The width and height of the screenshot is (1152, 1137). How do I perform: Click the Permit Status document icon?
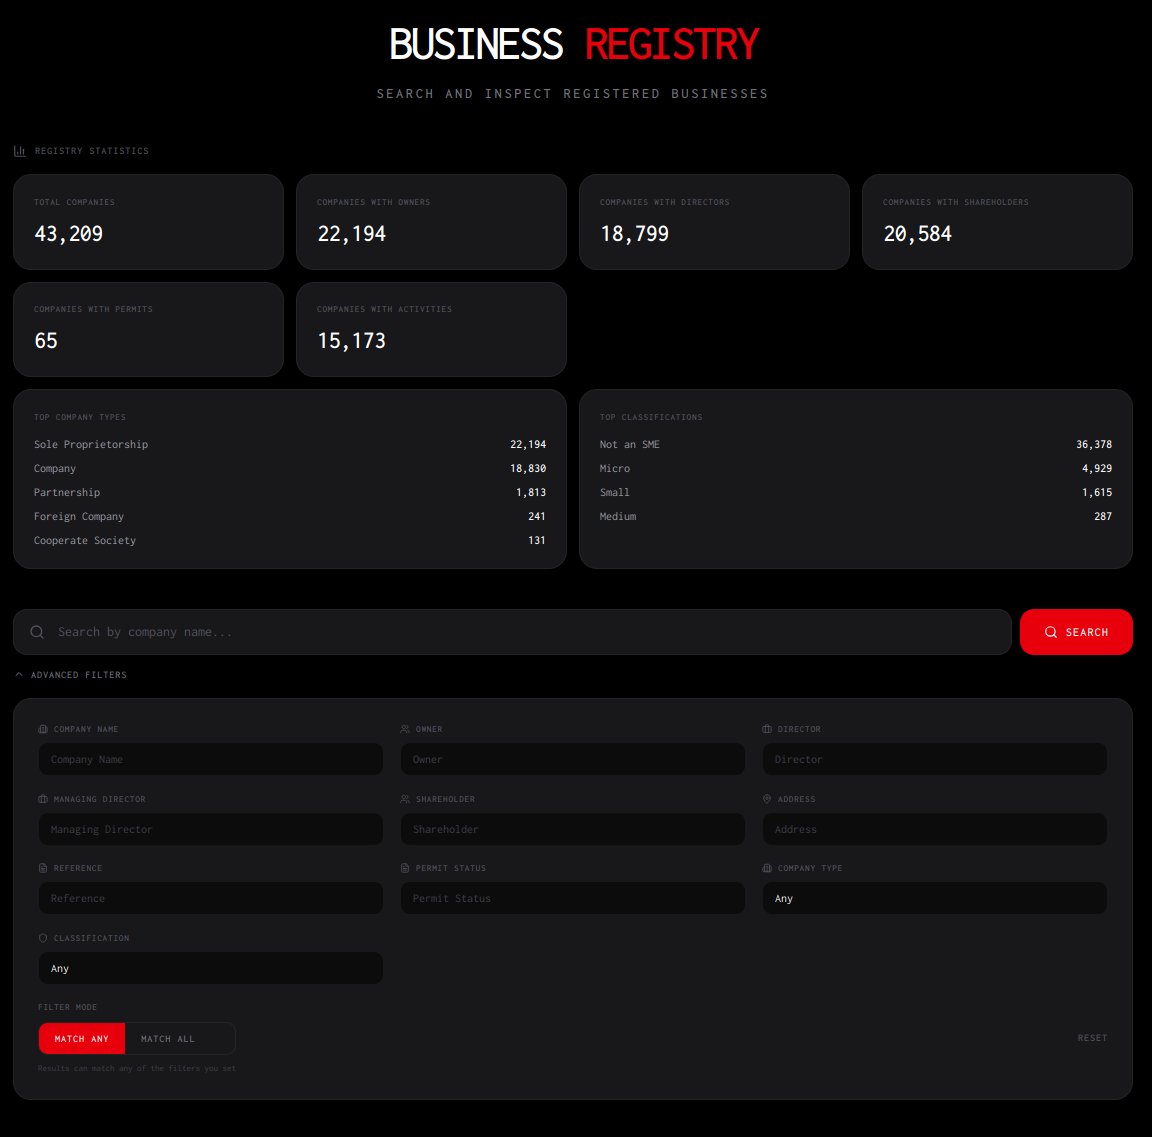tap(405, 868)
